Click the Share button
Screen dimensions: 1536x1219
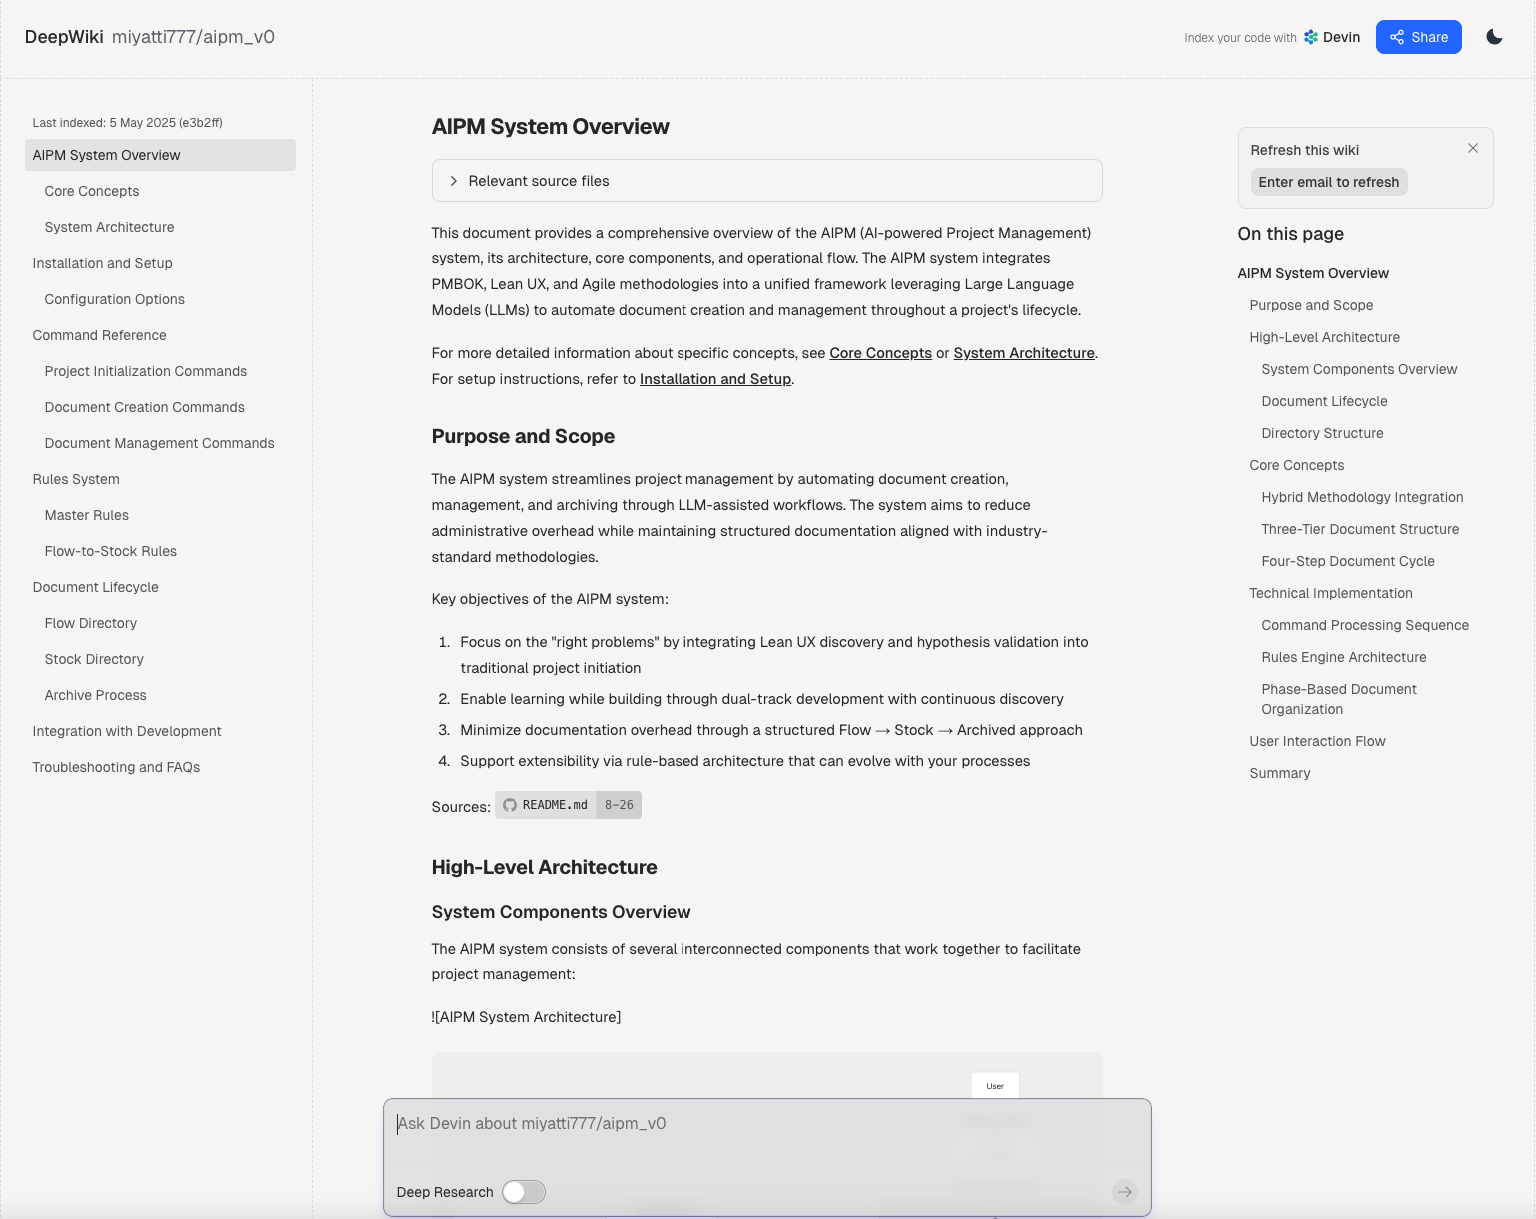[x=1418, y=37]
